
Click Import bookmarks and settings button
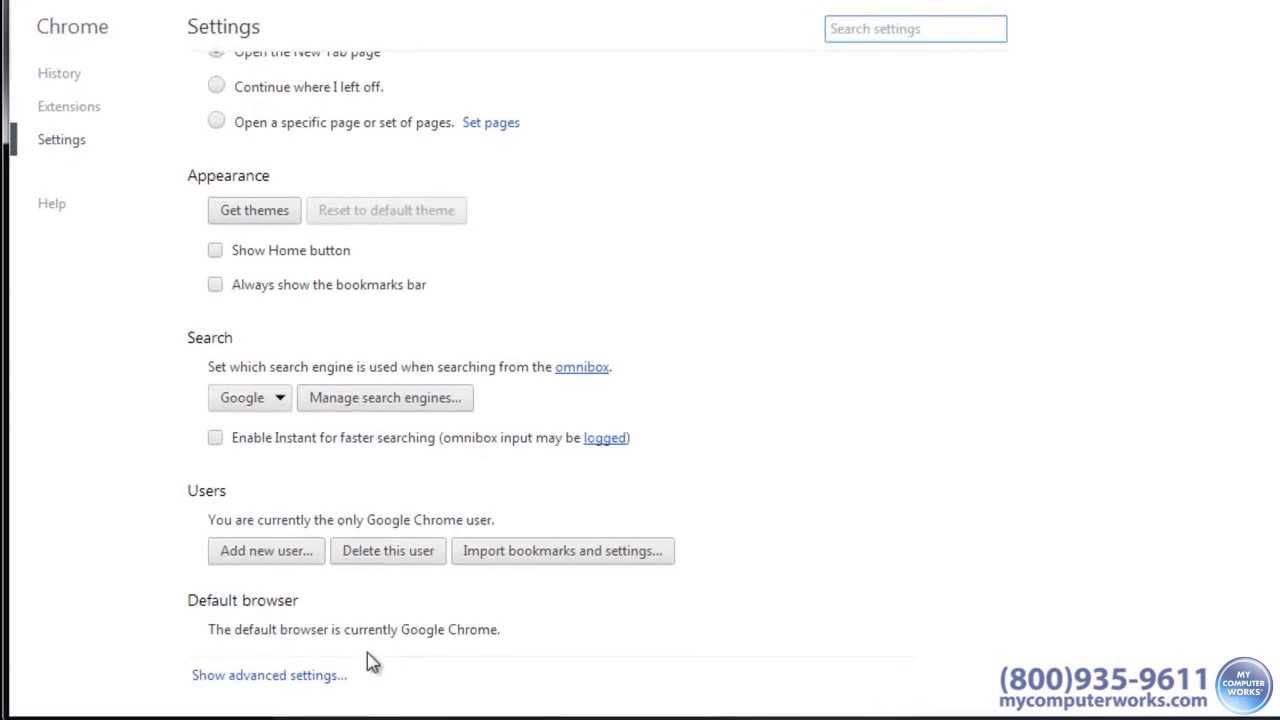[562, 551]
